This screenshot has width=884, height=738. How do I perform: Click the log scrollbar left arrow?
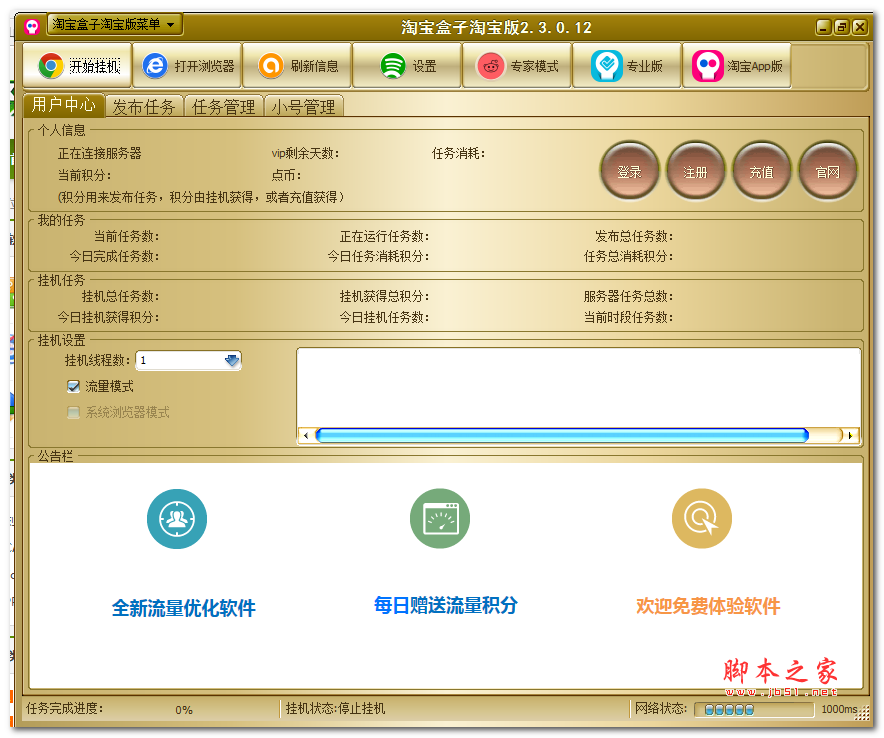[x=306, y=435]
